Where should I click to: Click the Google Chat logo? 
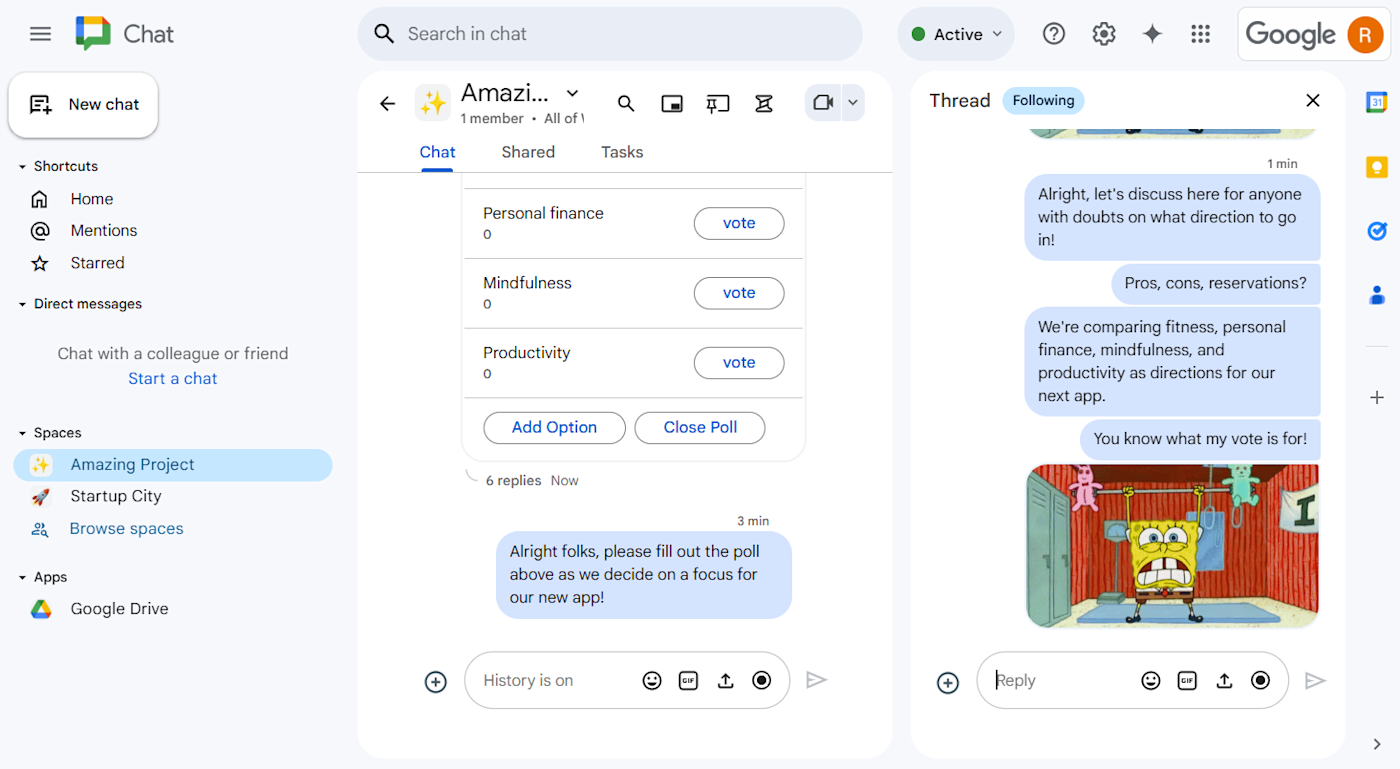(93, 34)
